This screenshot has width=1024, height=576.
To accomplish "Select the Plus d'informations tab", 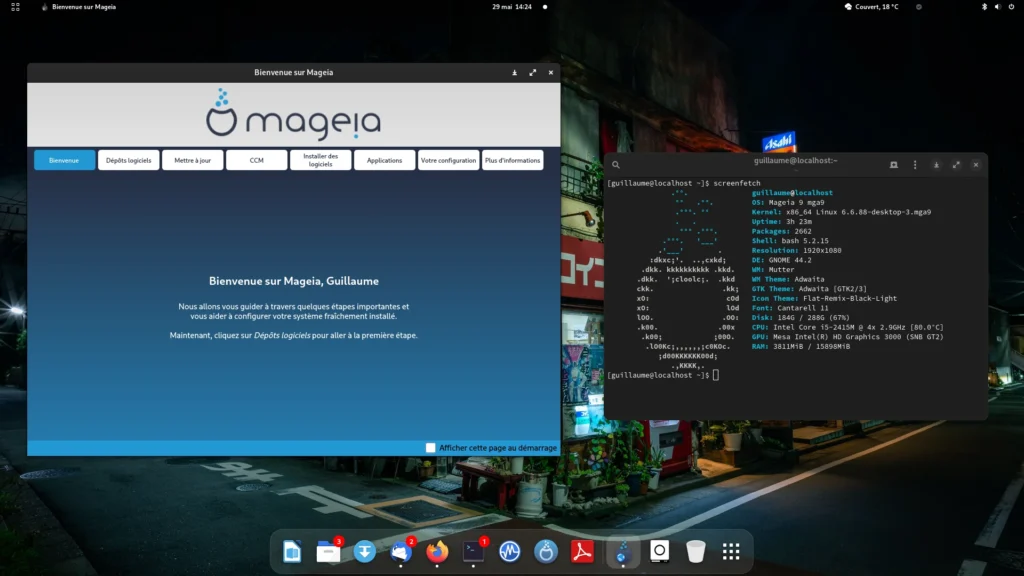I will click(513, 160).
